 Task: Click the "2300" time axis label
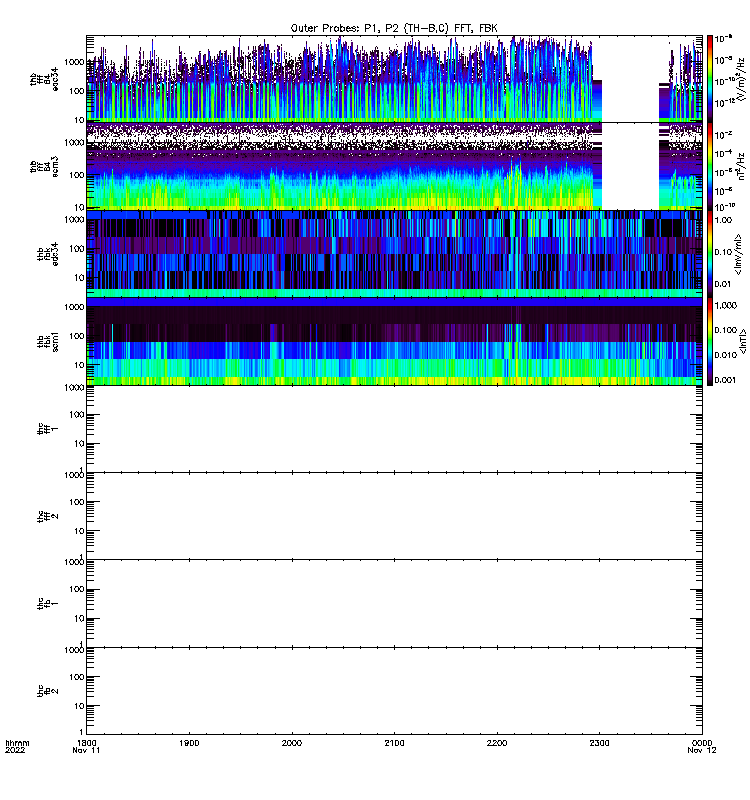click(599, 743)
